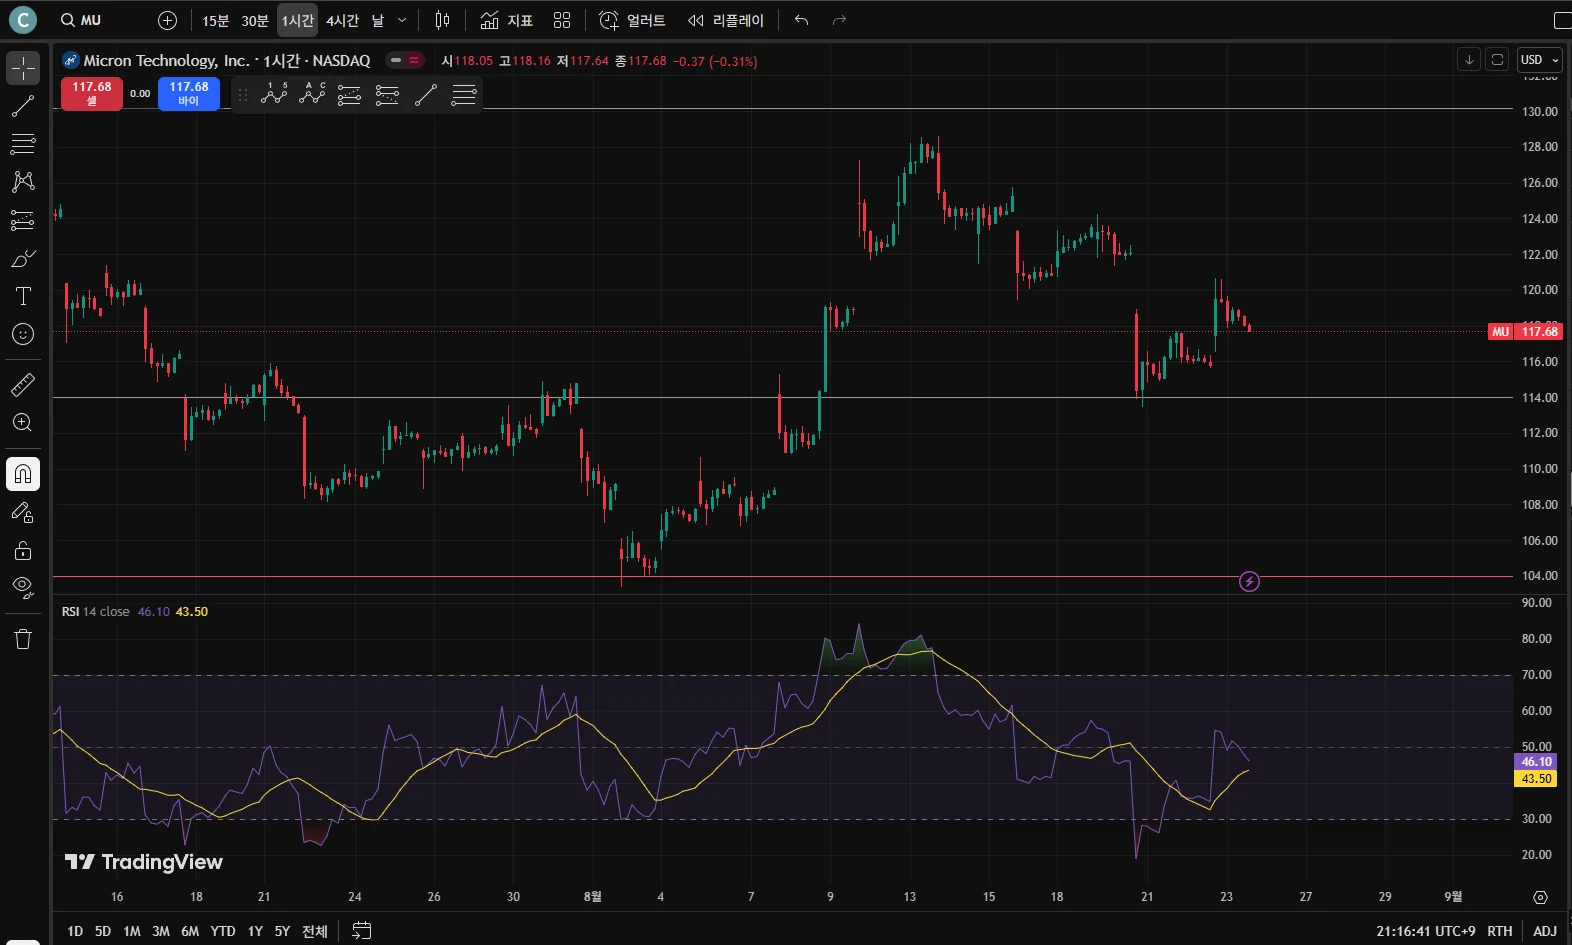Set the date range to 1Y

point(255,931)
